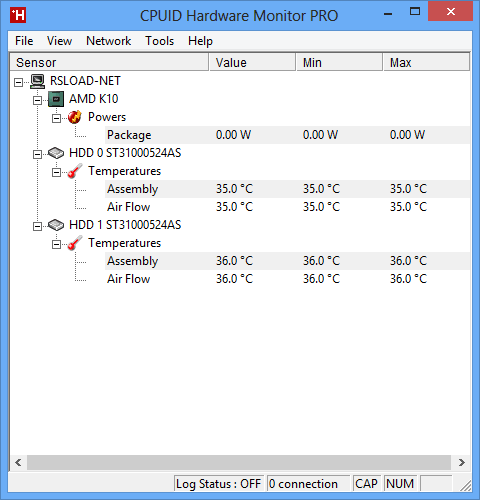Click the Value column header
Screen dimensions: 480x500
(x=252, y=62)
